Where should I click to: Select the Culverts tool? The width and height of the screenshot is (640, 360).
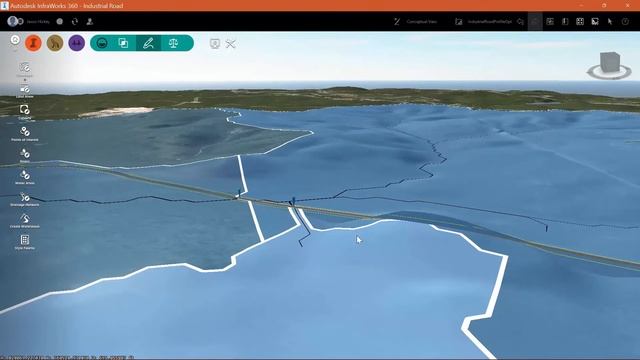(x=24, y=112)
